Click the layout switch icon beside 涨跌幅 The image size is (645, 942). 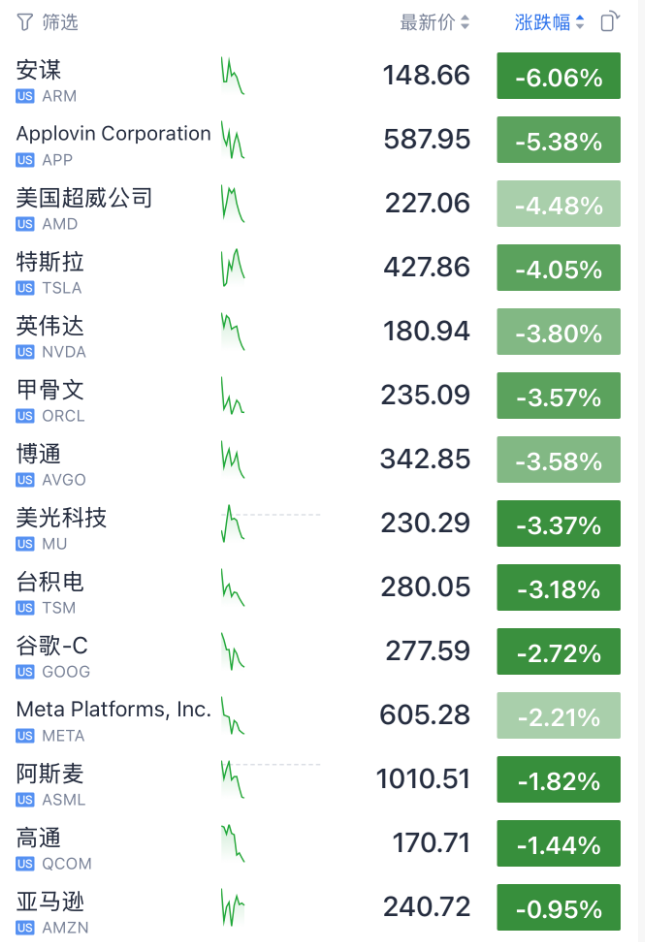(610, 22)
